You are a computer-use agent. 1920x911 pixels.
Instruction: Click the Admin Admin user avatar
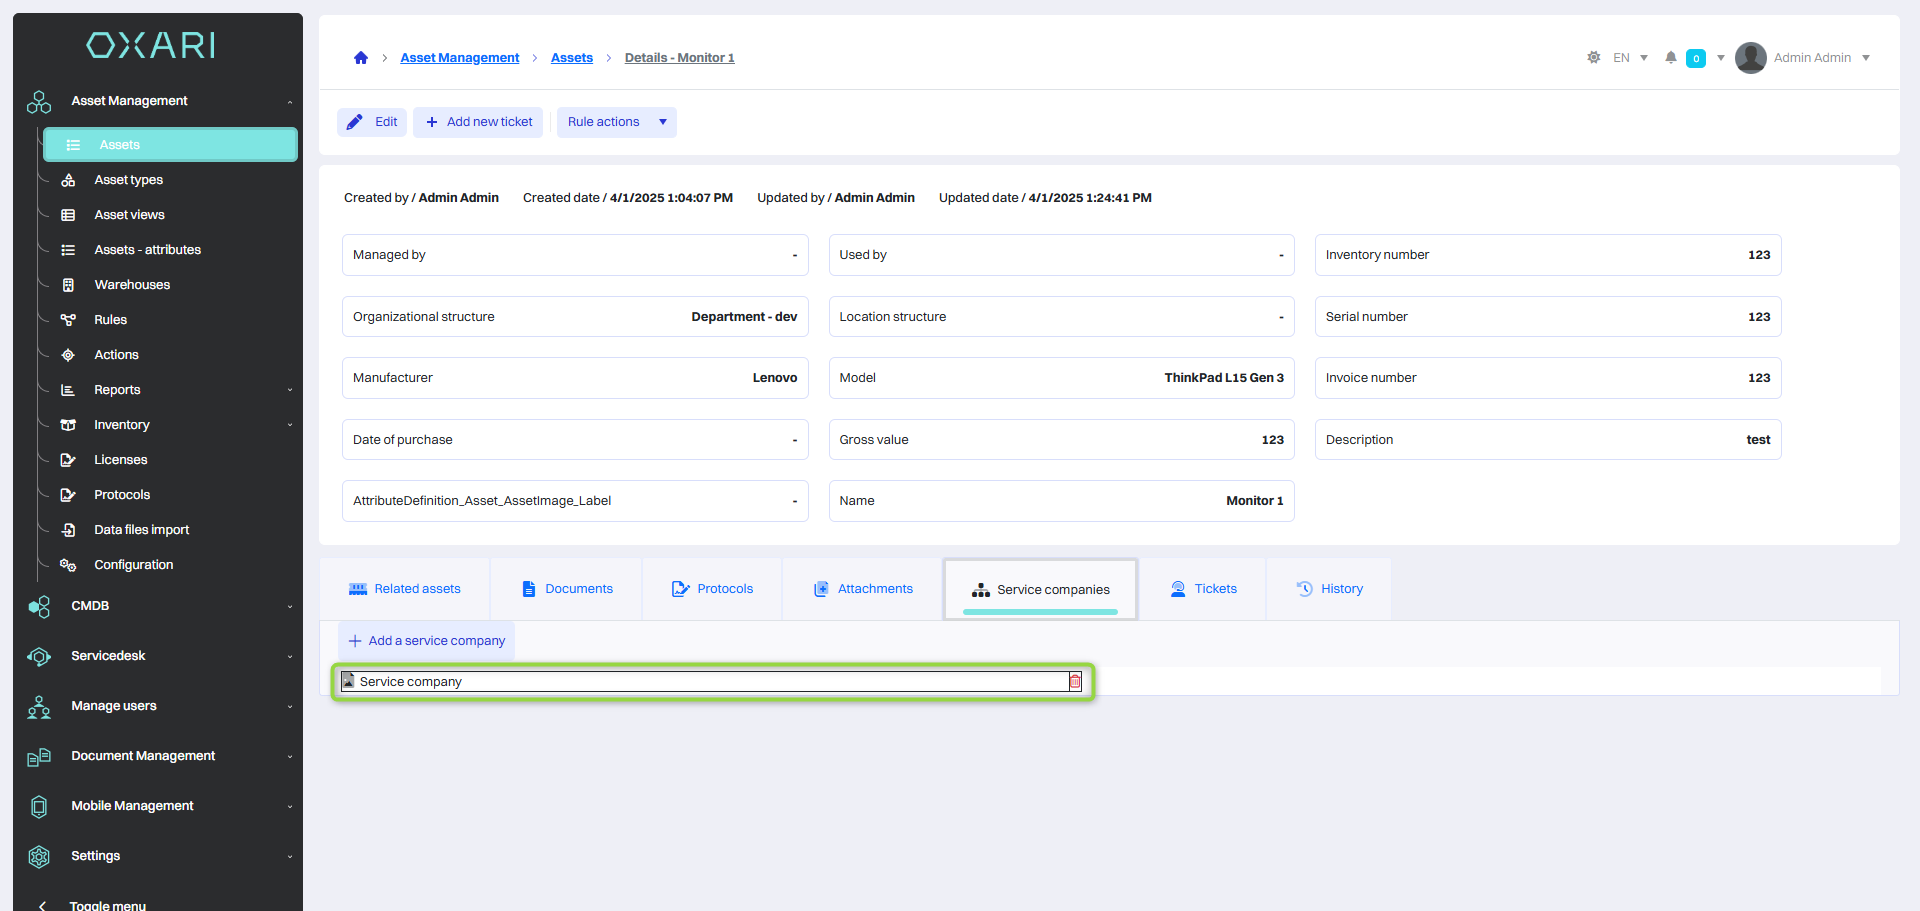[1750, 58]
